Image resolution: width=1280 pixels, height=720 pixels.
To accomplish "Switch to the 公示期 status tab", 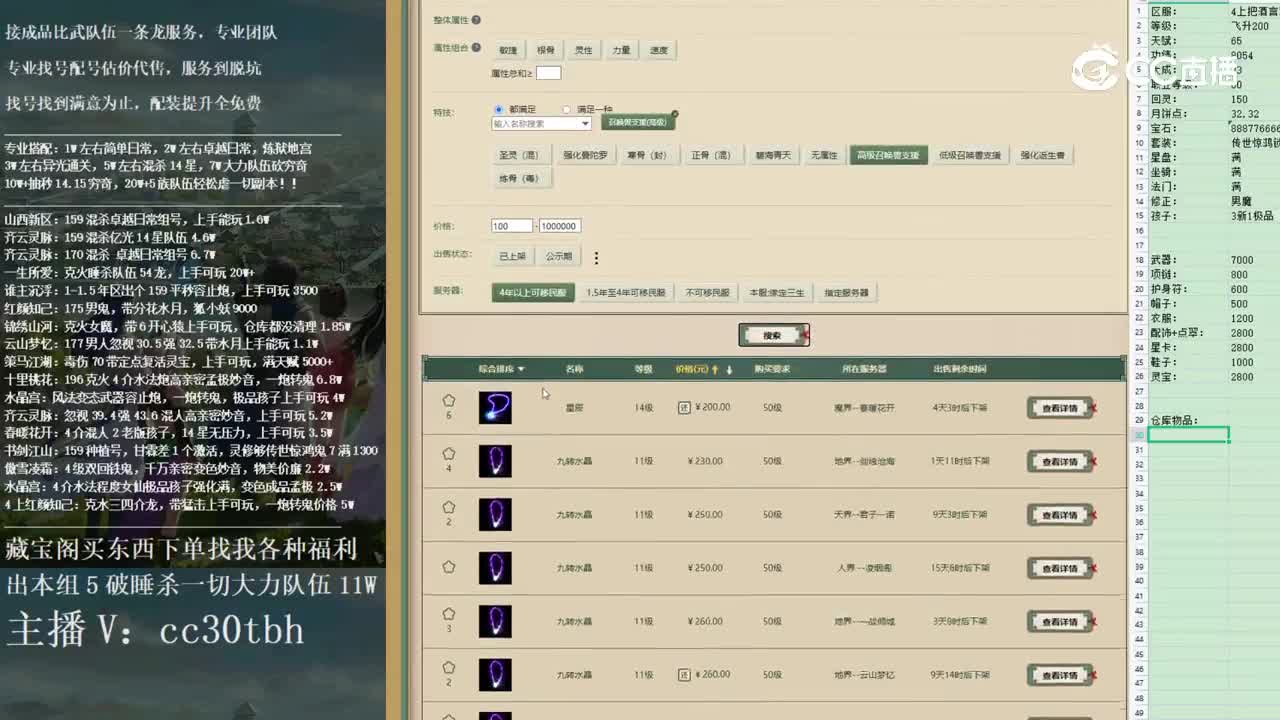I will click(x=560, y=255).
